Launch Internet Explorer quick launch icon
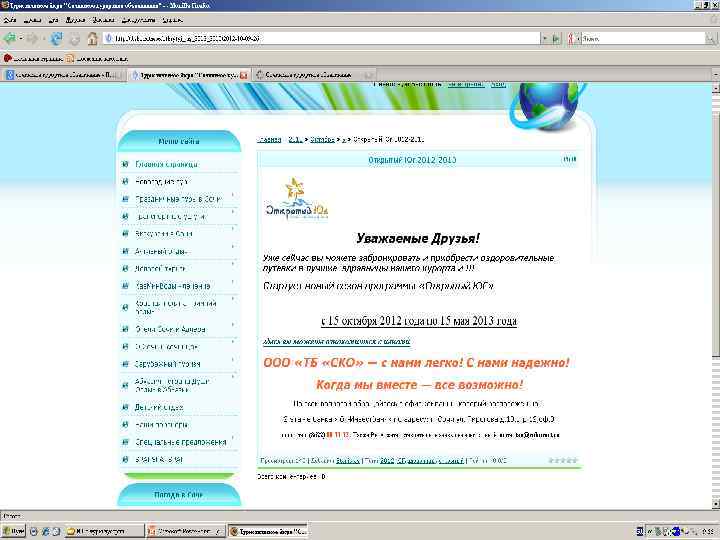Screen dimensions: 720x540 [45, 531]
